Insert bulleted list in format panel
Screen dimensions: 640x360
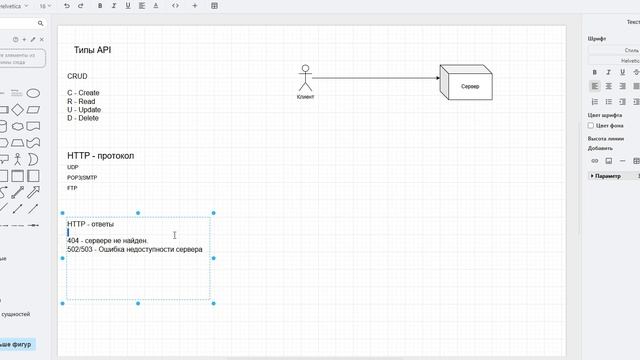[x=609, y=102]
